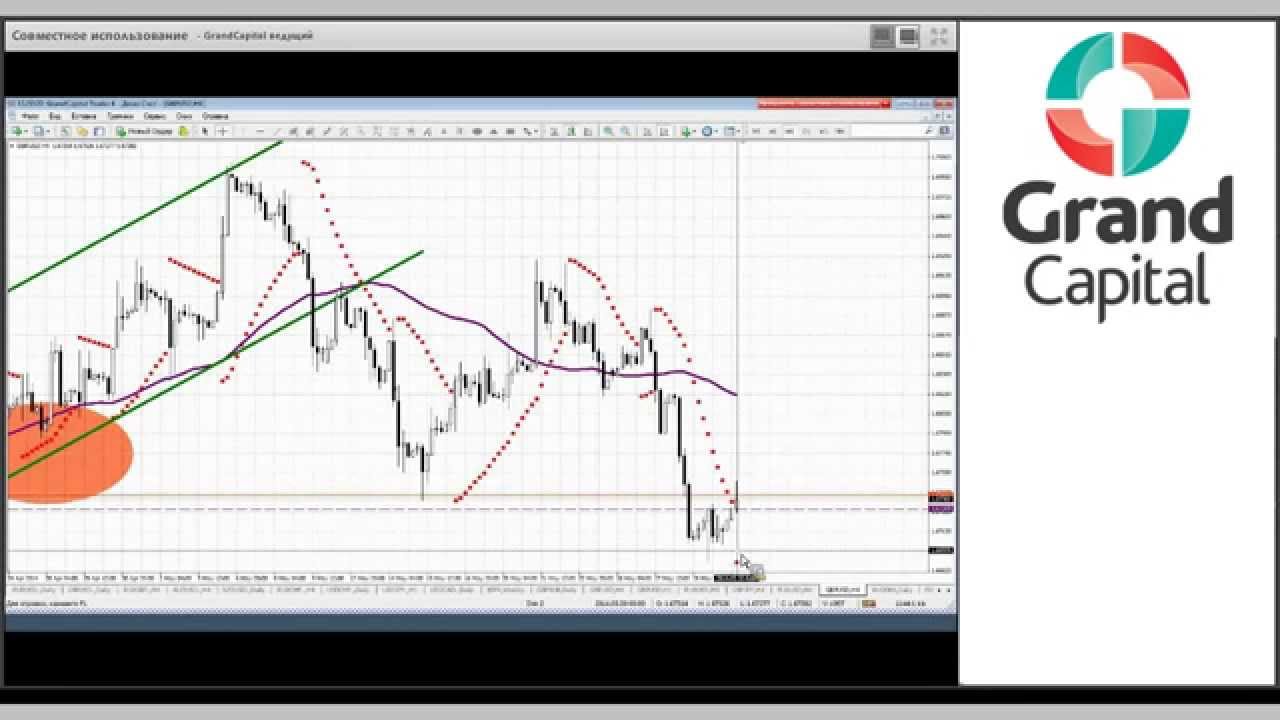Screen dimensions: 1280x720
Task: Close the red notification banner
Action: point(886,103)
